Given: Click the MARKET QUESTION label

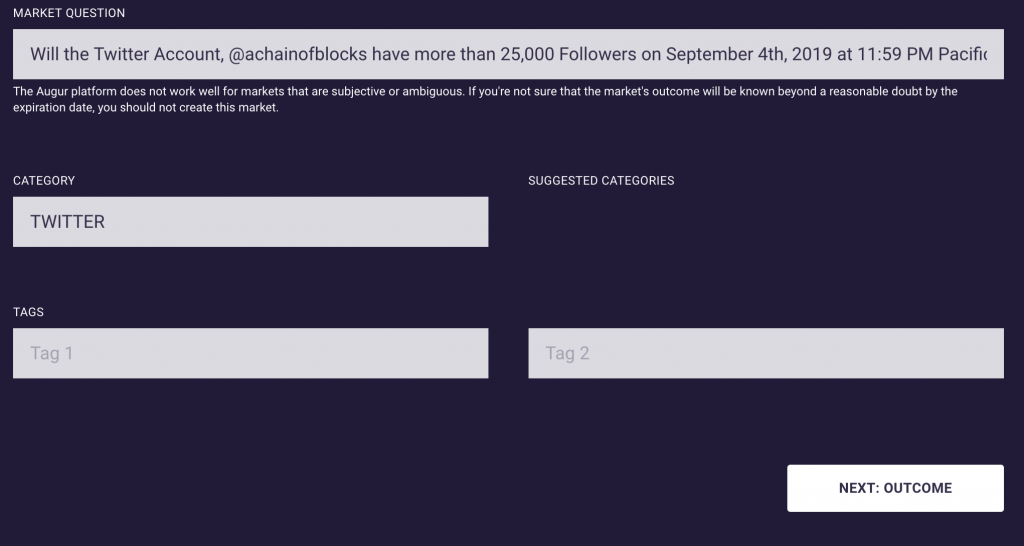Looking at the screenshot, I should tap(69, 13).
